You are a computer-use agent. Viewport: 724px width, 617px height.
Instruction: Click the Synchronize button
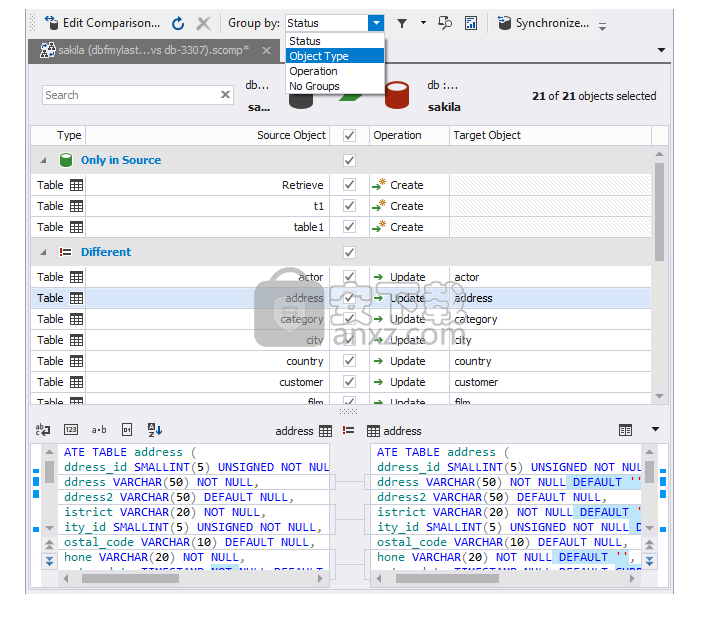coord(543,23)
